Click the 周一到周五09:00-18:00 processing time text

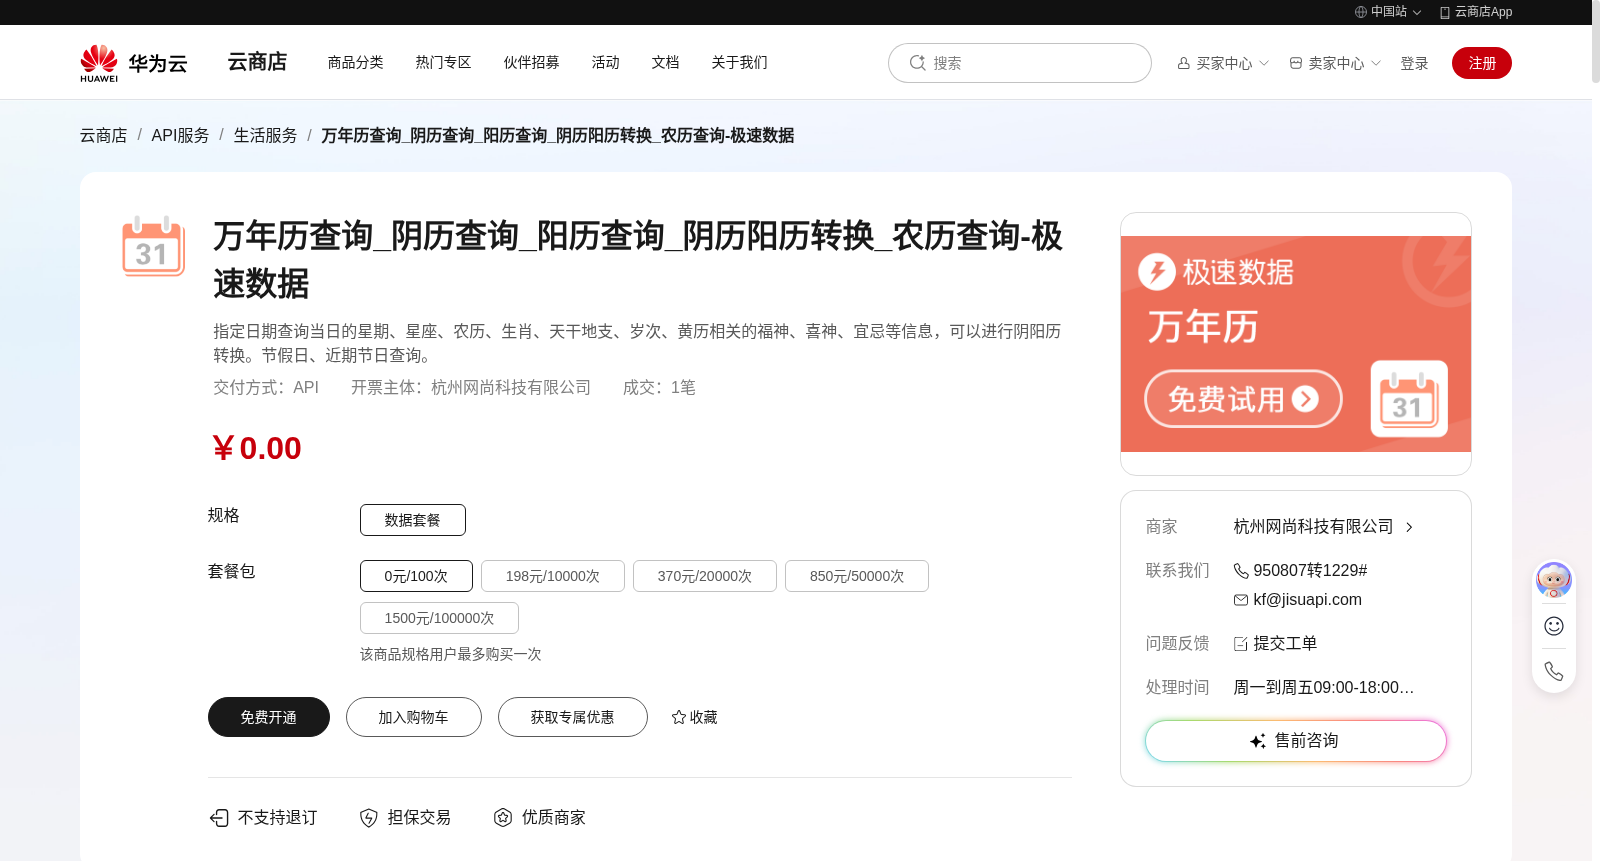[x=1324, y=688]
